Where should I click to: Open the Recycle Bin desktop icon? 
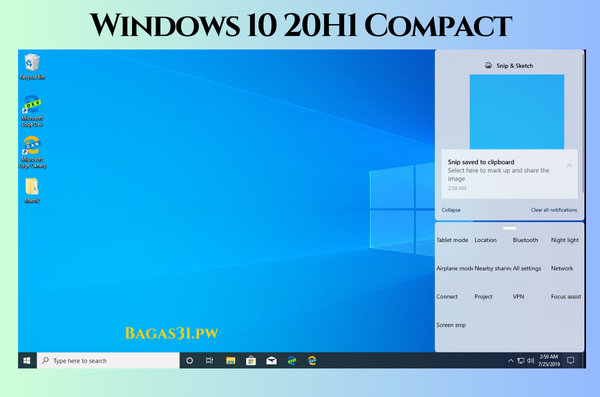[32, 67]
